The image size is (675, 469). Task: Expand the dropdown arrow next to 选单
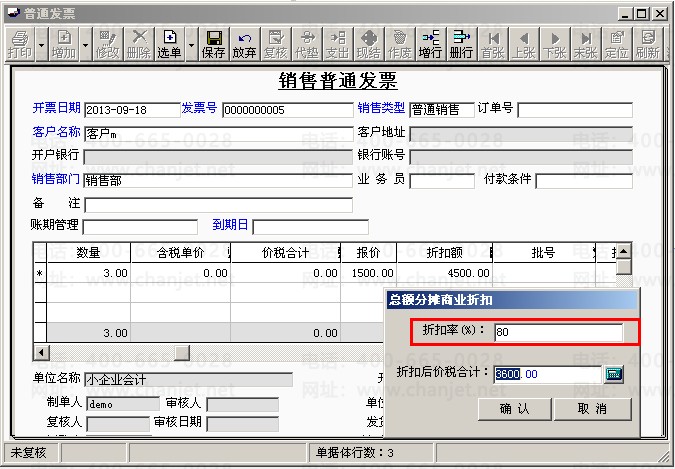point(191,44)
